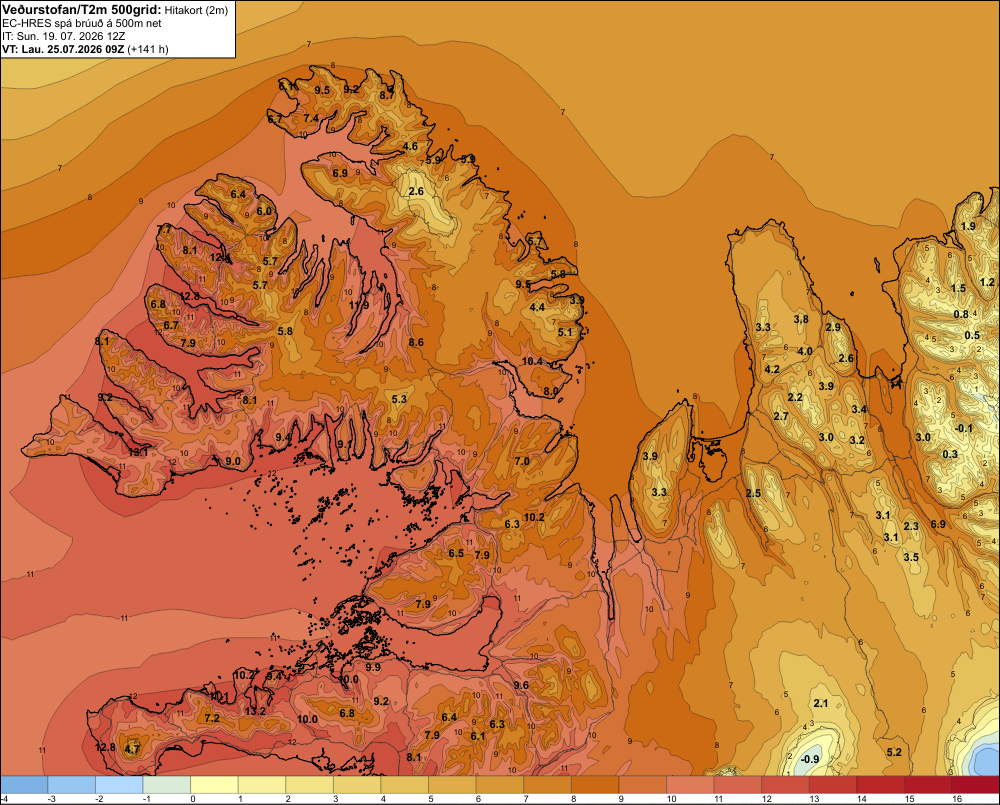Click the -0.1 temperature value in east mountains
Image resolution: width=1000 pixels, height=805 pixels.
[x=964, y=428]
